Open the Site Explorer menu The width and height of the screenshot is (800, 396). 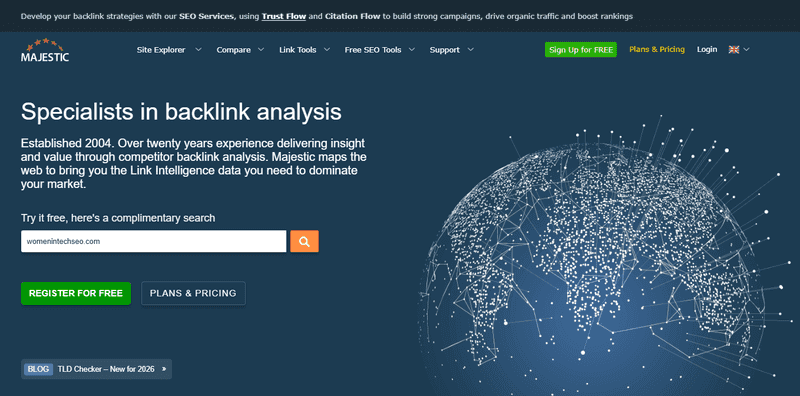(x=161, y=50)
